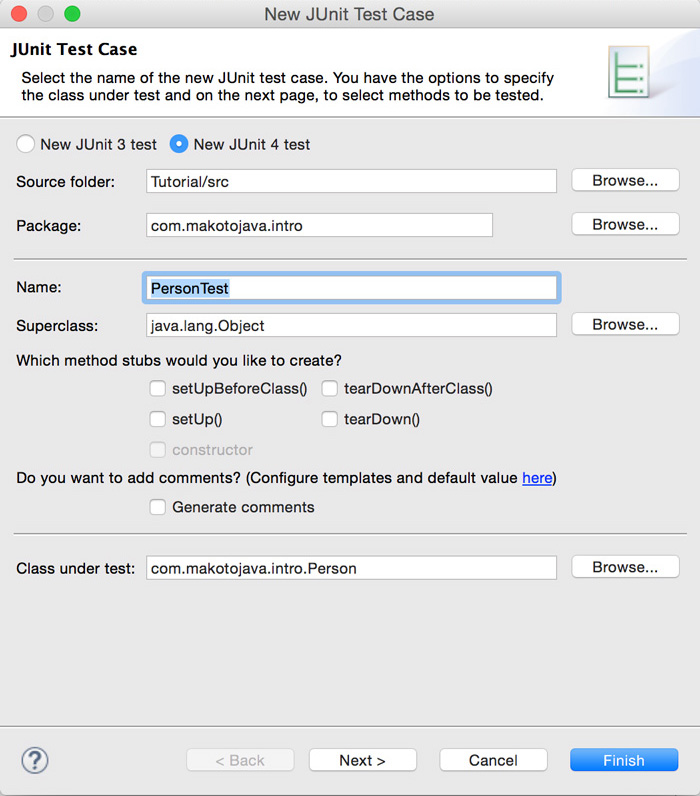Click into the Name field containing PersonTest

(x=350, y=288)
